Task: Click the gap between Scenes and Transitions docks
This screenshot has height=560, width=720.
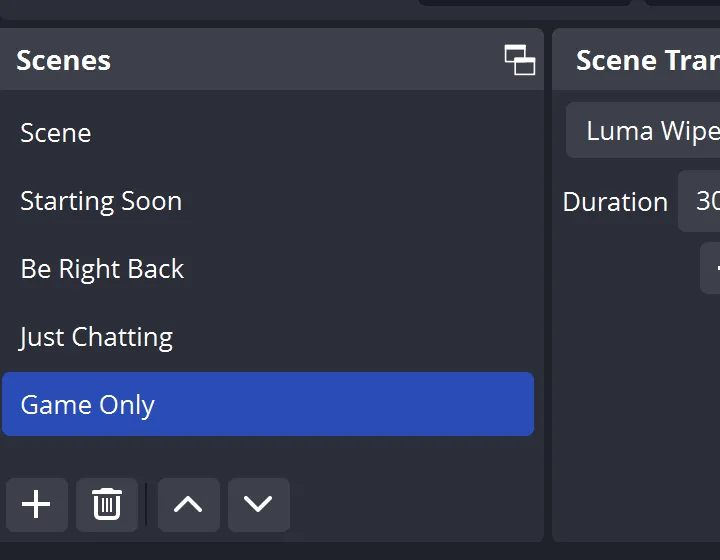Action: point(548,300)
